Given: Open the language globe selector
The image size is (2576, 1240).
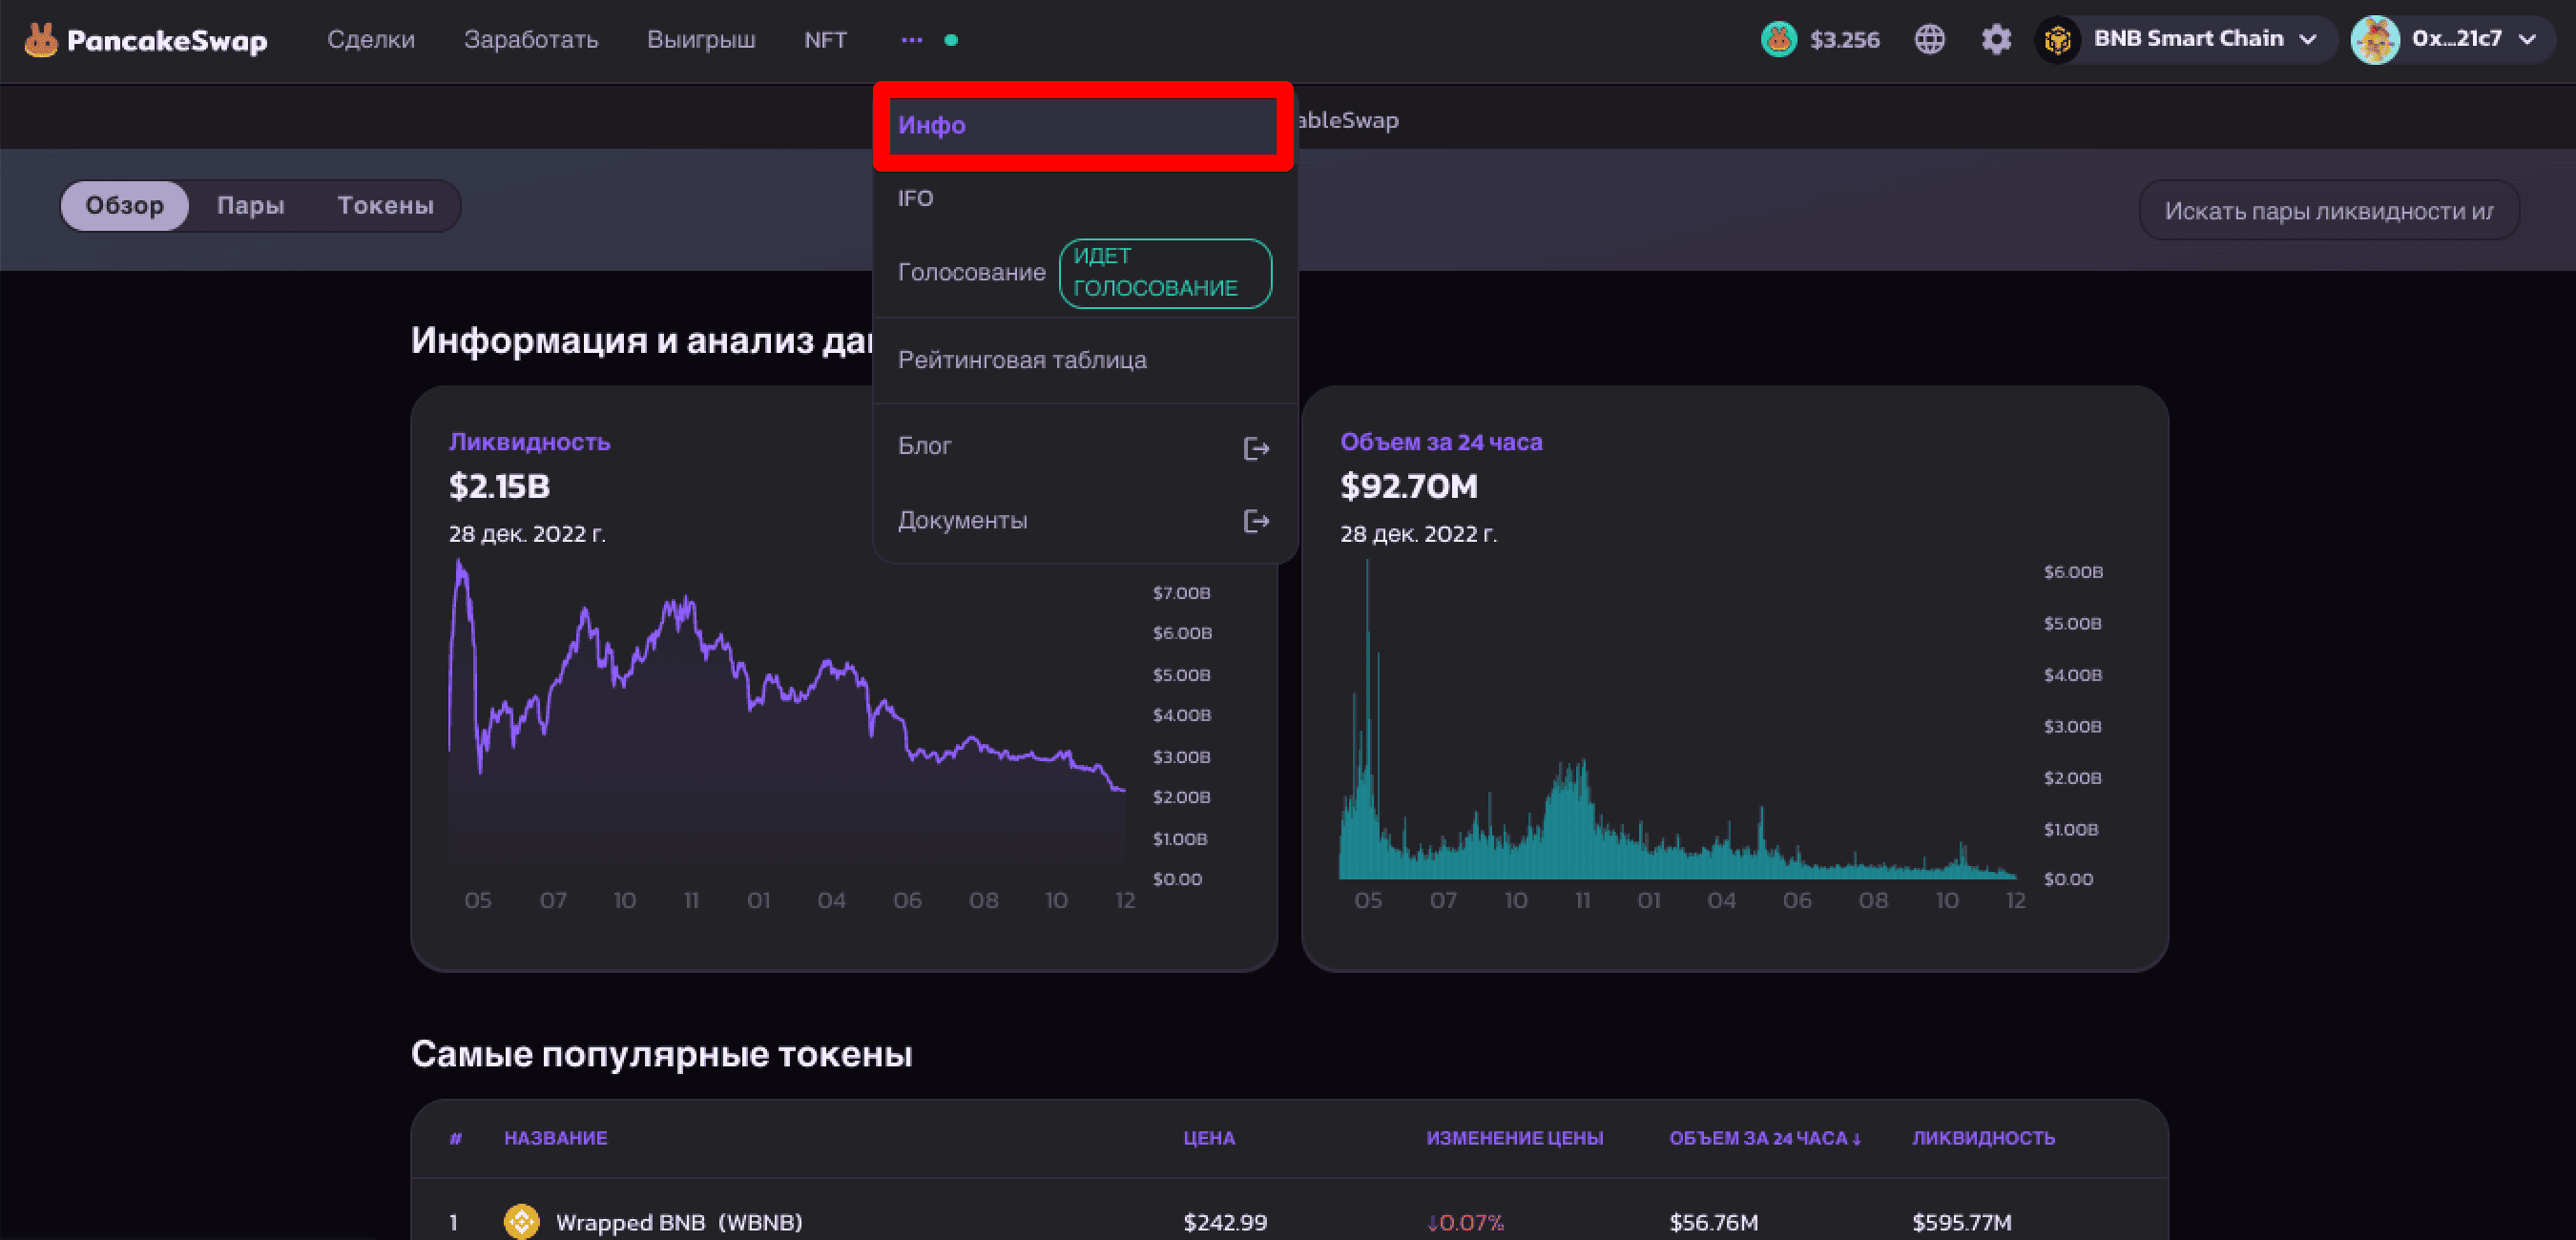Looking at the screenshot, I should click(x=1930, y=40).
